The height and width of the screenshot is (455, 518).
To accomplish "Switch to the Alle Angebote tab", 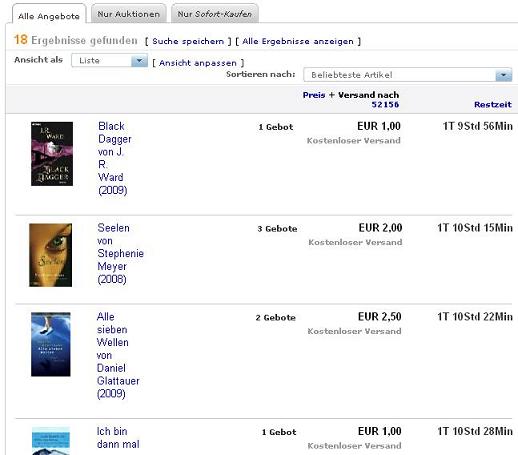I will [x=49, y=16].
